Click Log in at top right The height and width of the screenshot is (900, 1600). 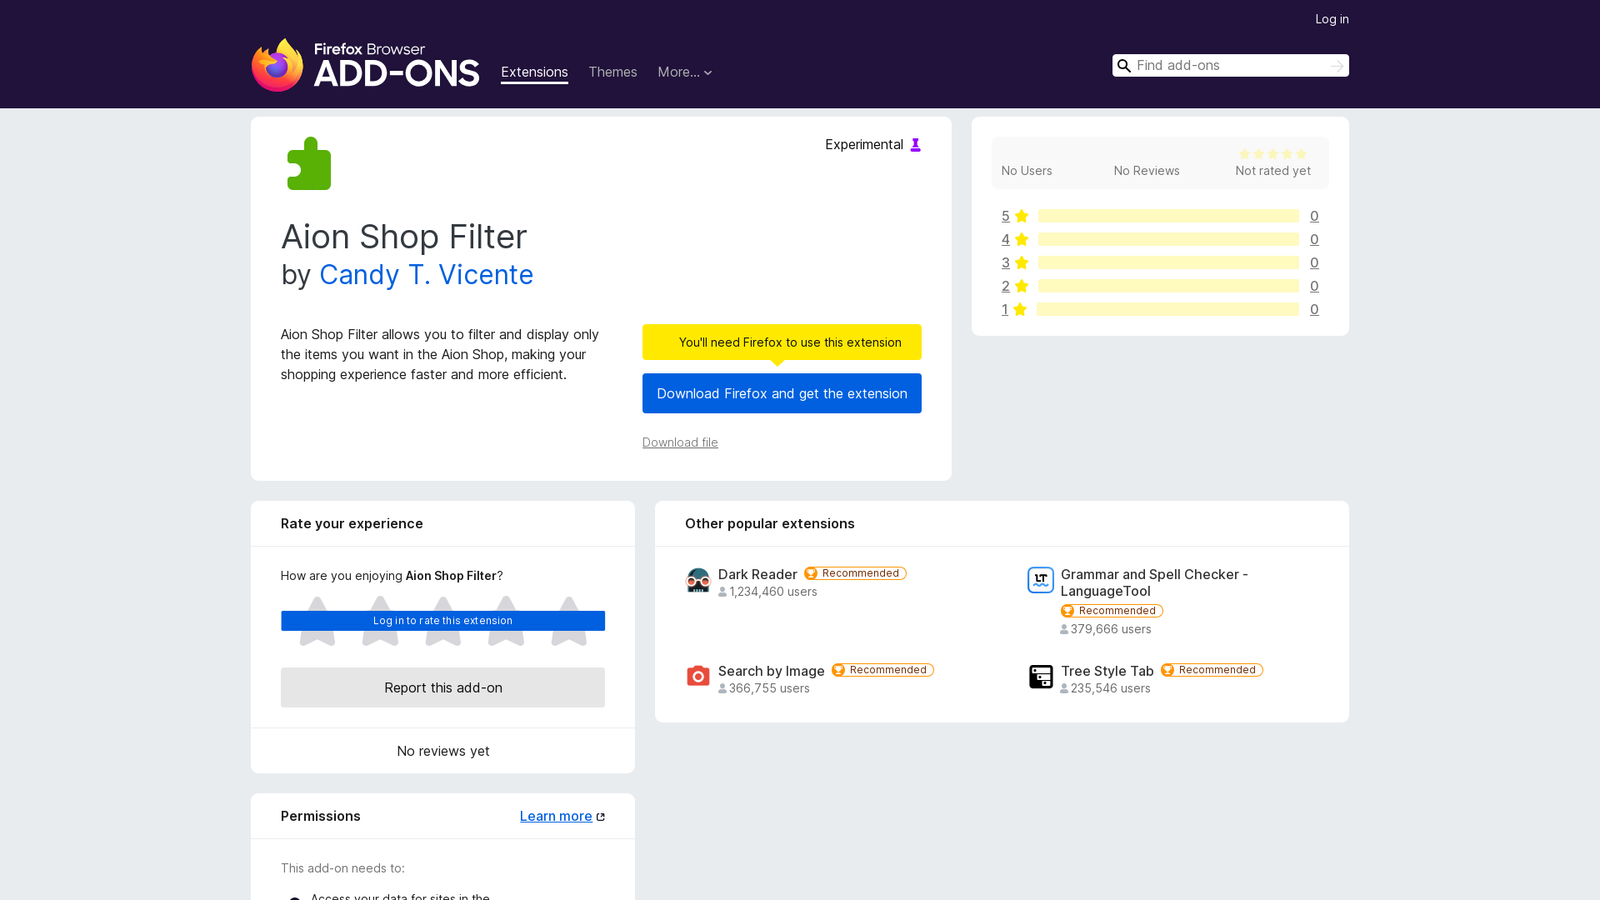[1332, 19]
